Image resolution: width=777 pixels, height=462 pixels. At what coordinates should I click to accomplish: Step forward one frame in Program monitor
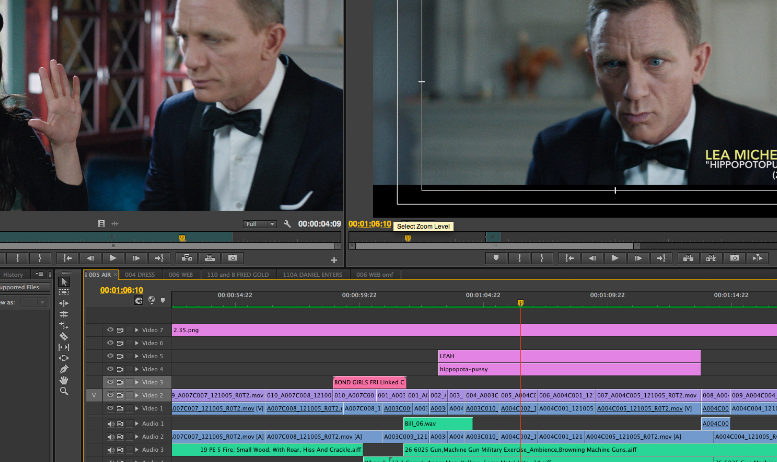pyautogui.click(x=638, y=258)
